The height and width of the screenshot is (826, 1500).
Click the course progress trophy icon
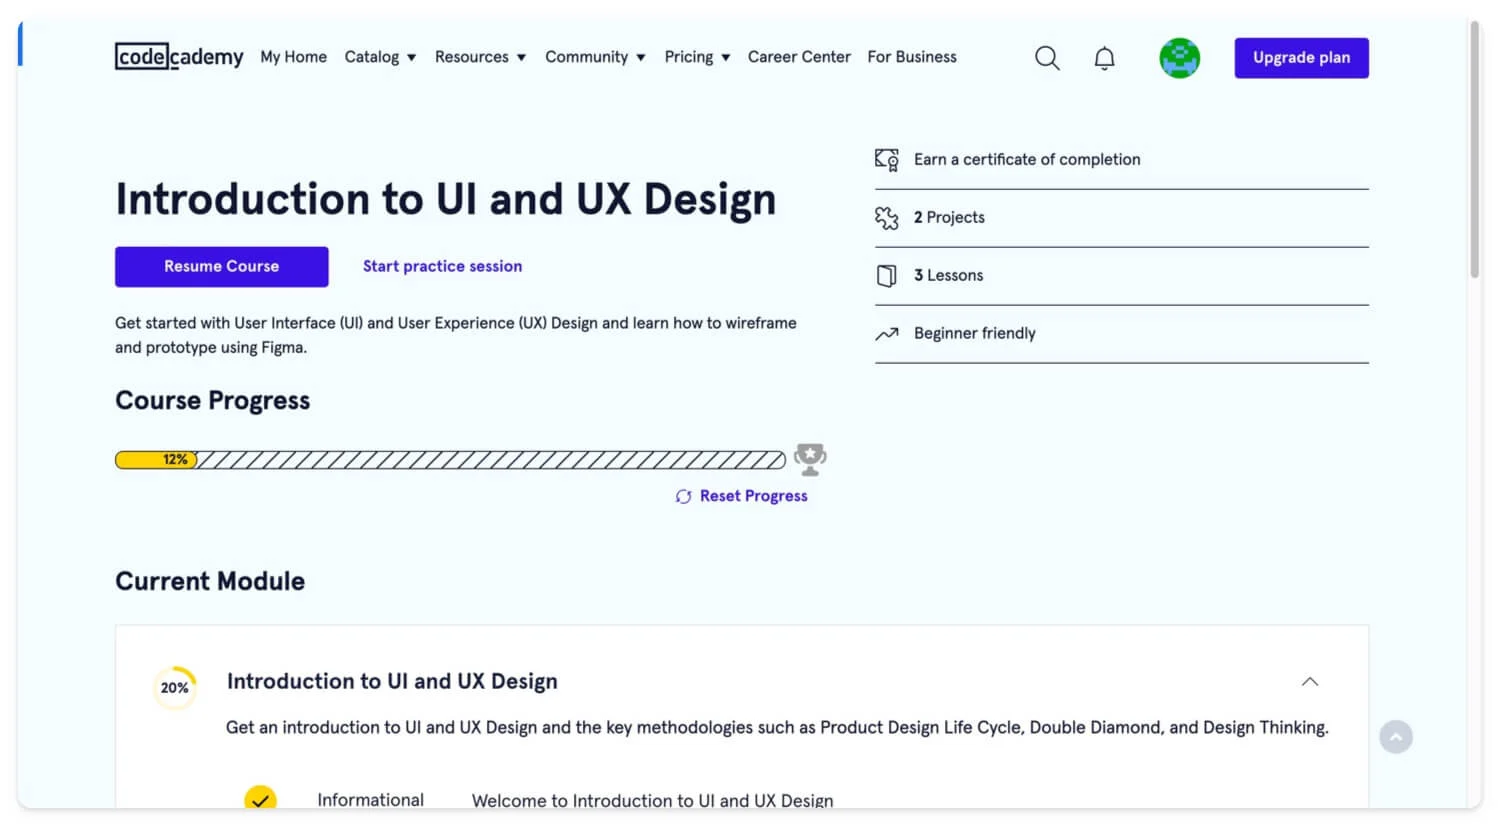809,459
